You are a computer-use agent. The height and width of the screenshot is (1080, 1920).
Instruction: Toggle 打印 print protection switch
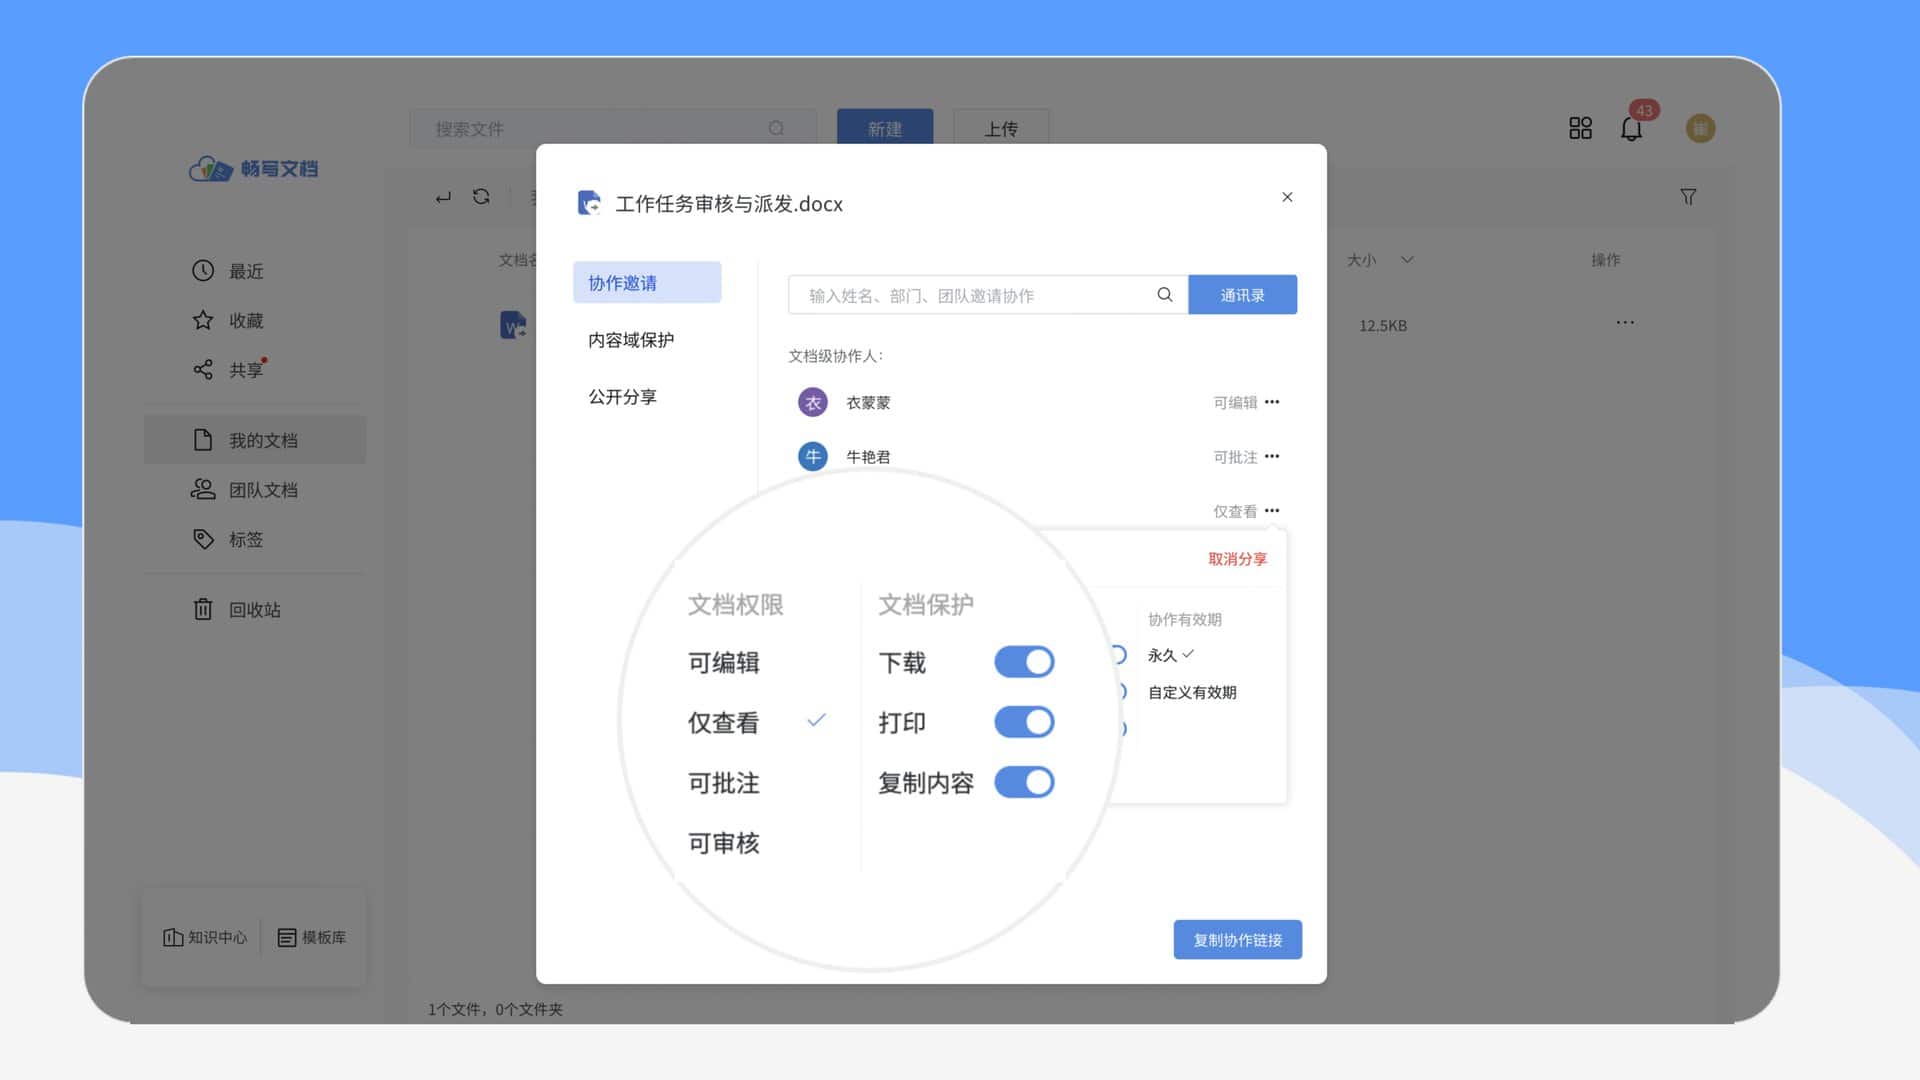click(1024, 722)
